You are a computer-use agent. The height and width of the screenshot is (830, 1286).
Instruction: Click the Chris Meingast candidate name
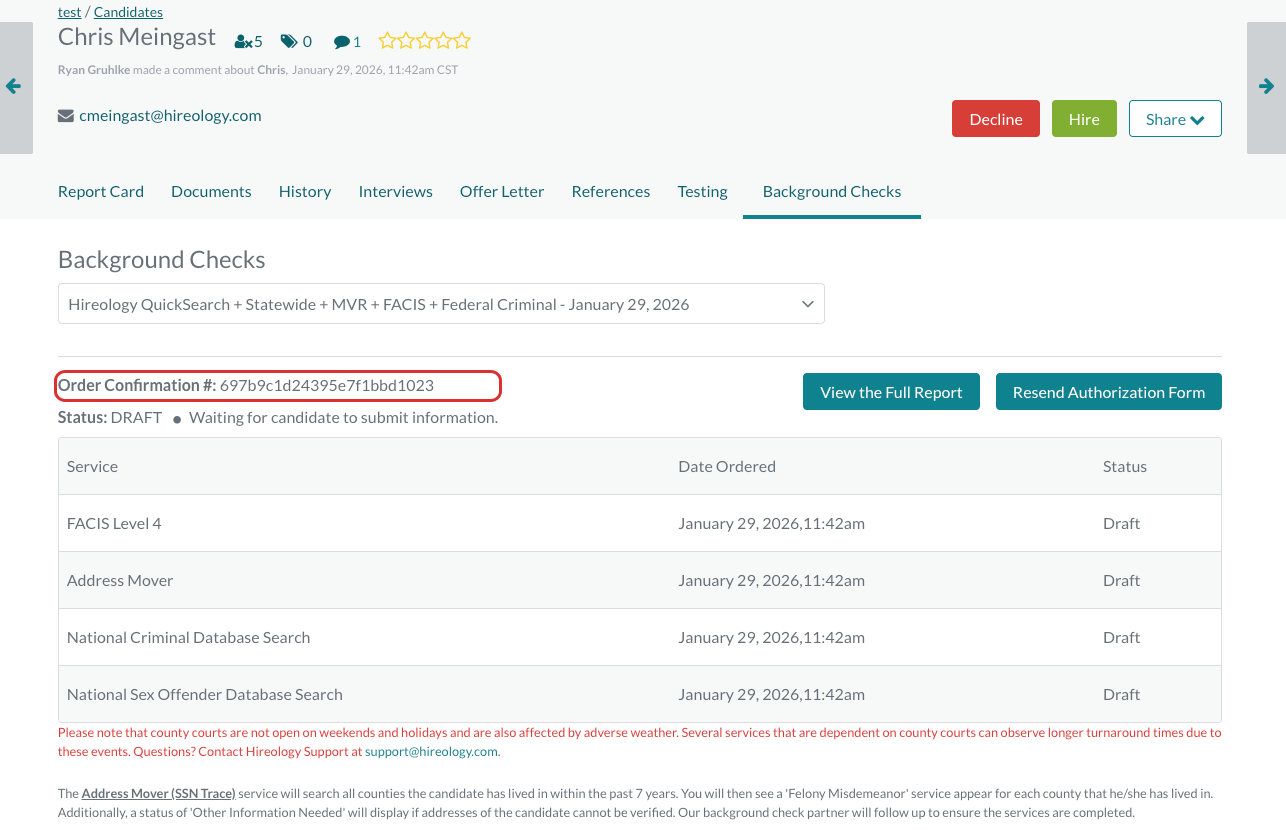tap(137, 37)
